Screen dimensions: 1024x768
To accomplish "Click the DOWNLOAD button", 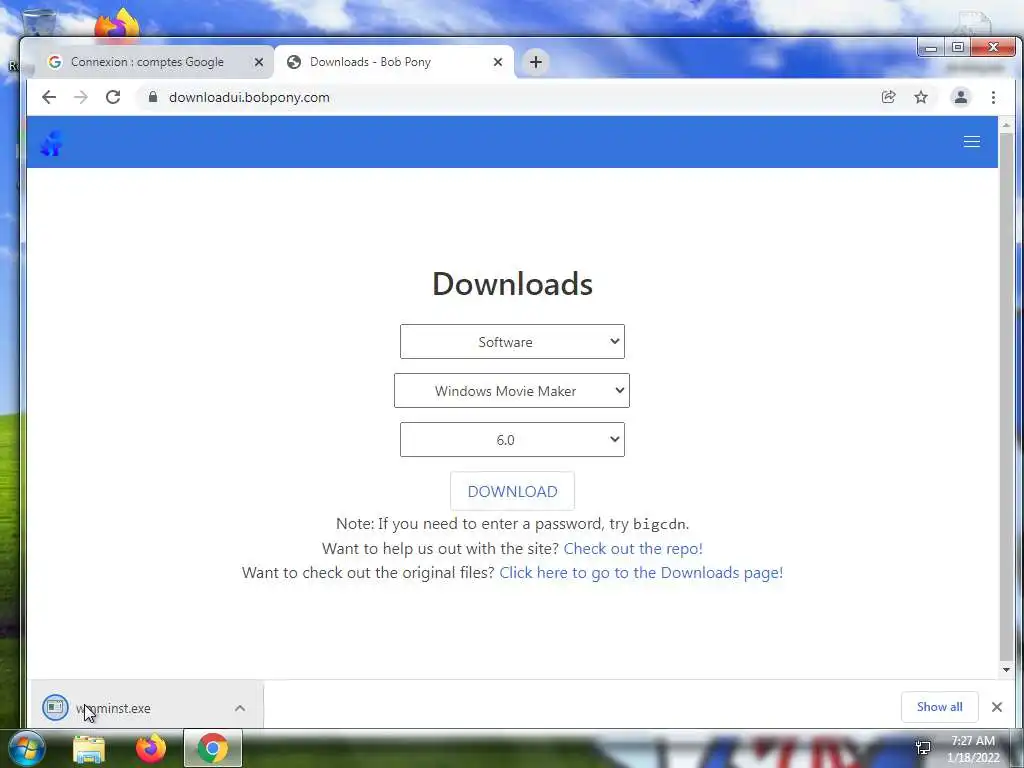I will tap(513, 491).
